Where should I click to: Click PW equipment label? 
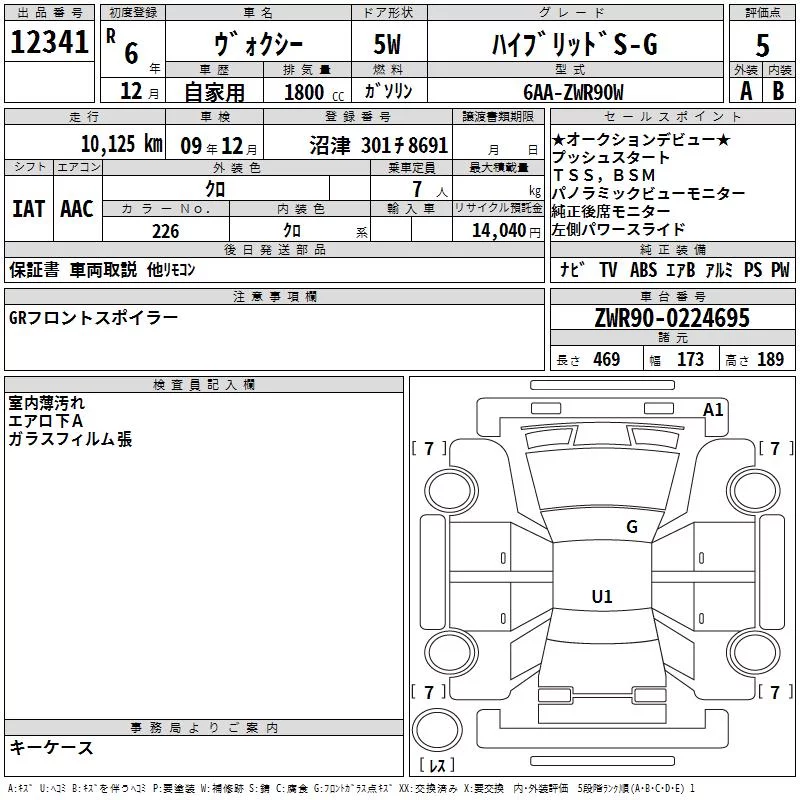[x=780, y=269]
